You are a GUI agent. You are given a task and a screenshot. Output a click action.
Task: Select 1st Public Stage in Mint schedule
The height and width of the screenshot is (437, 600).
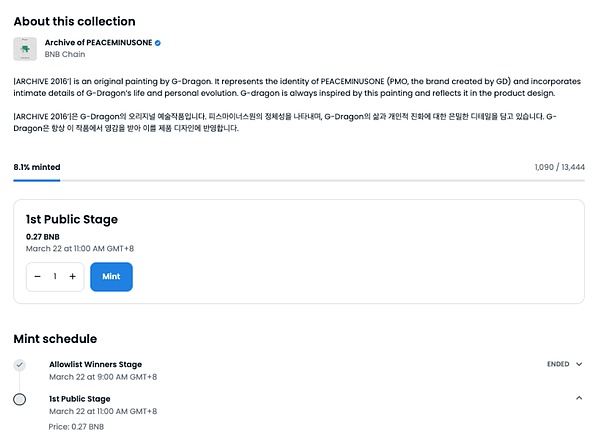(x=80, y=399)
